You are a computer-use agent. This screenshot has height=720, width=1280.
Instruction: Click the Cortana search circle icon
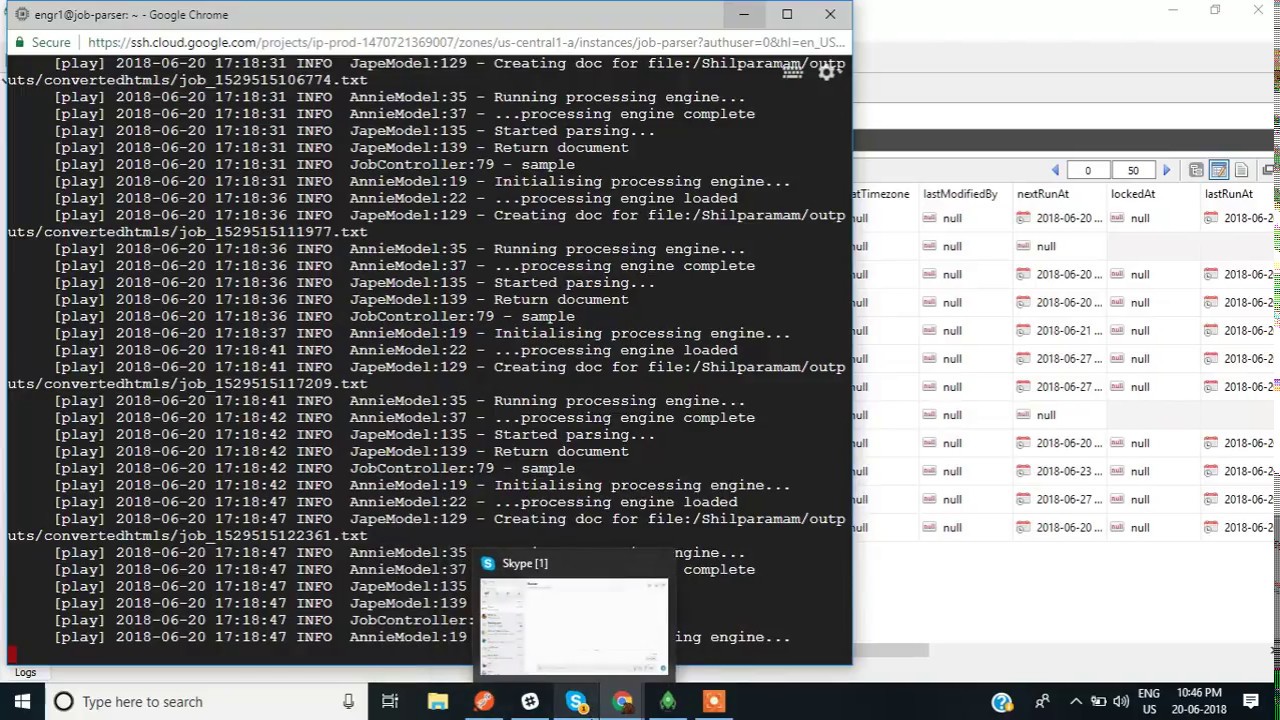[x=63, y=701]
